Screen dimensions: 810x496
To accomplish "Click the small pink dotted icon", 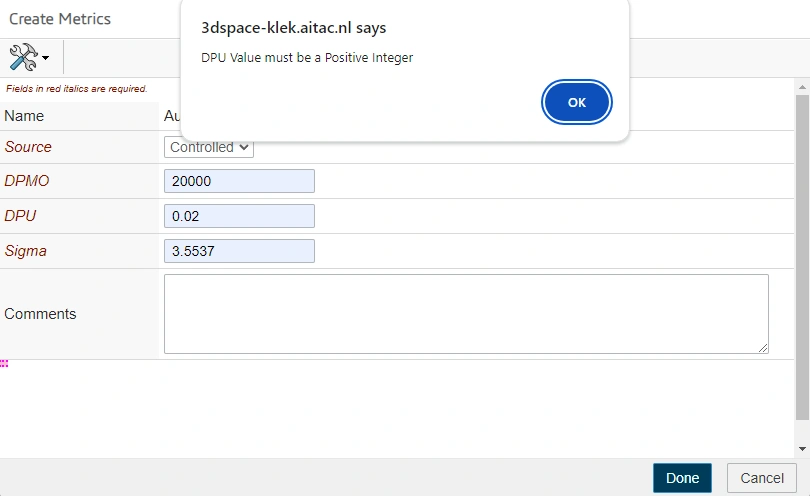I will point(4,364).
